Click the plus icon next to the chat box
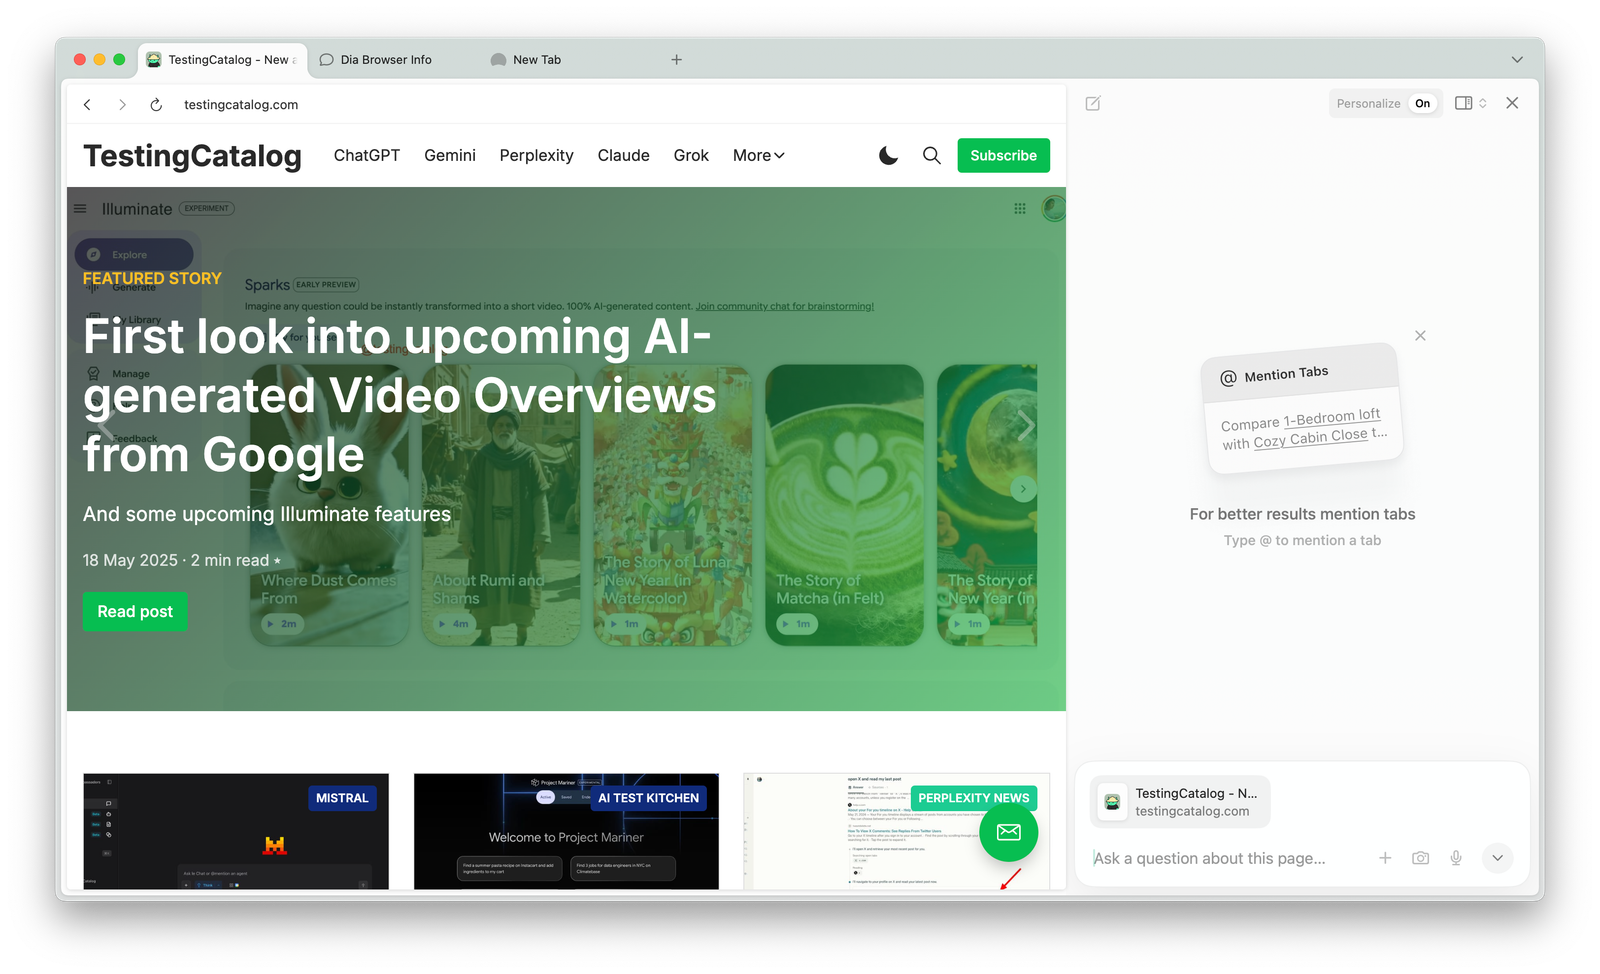The height and width of the screenshot is (974, 1600). (1386, 858)
